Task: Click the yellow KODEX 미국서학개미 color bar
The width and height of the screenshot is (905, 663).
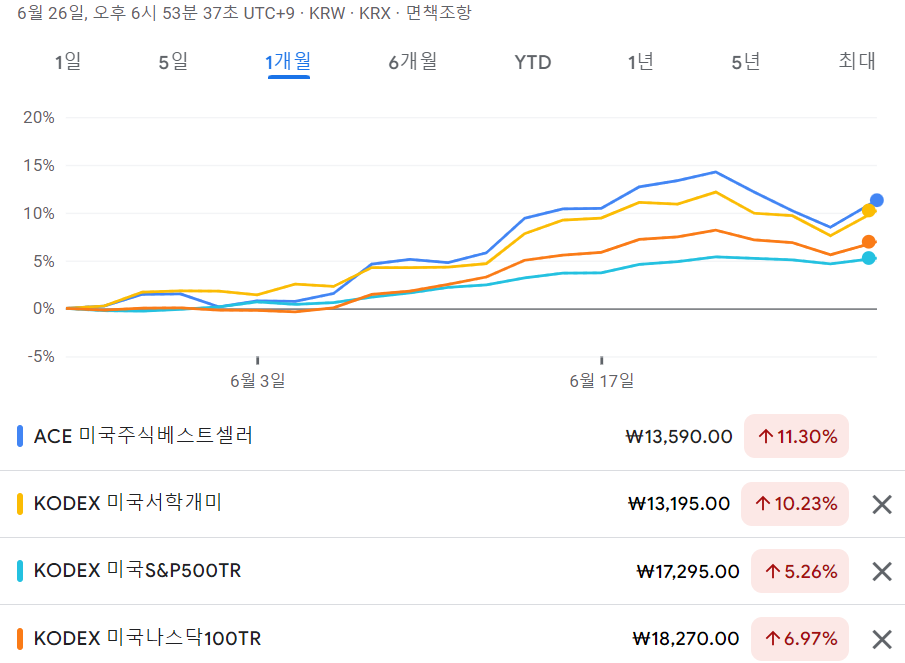Action: click(20, 504)
